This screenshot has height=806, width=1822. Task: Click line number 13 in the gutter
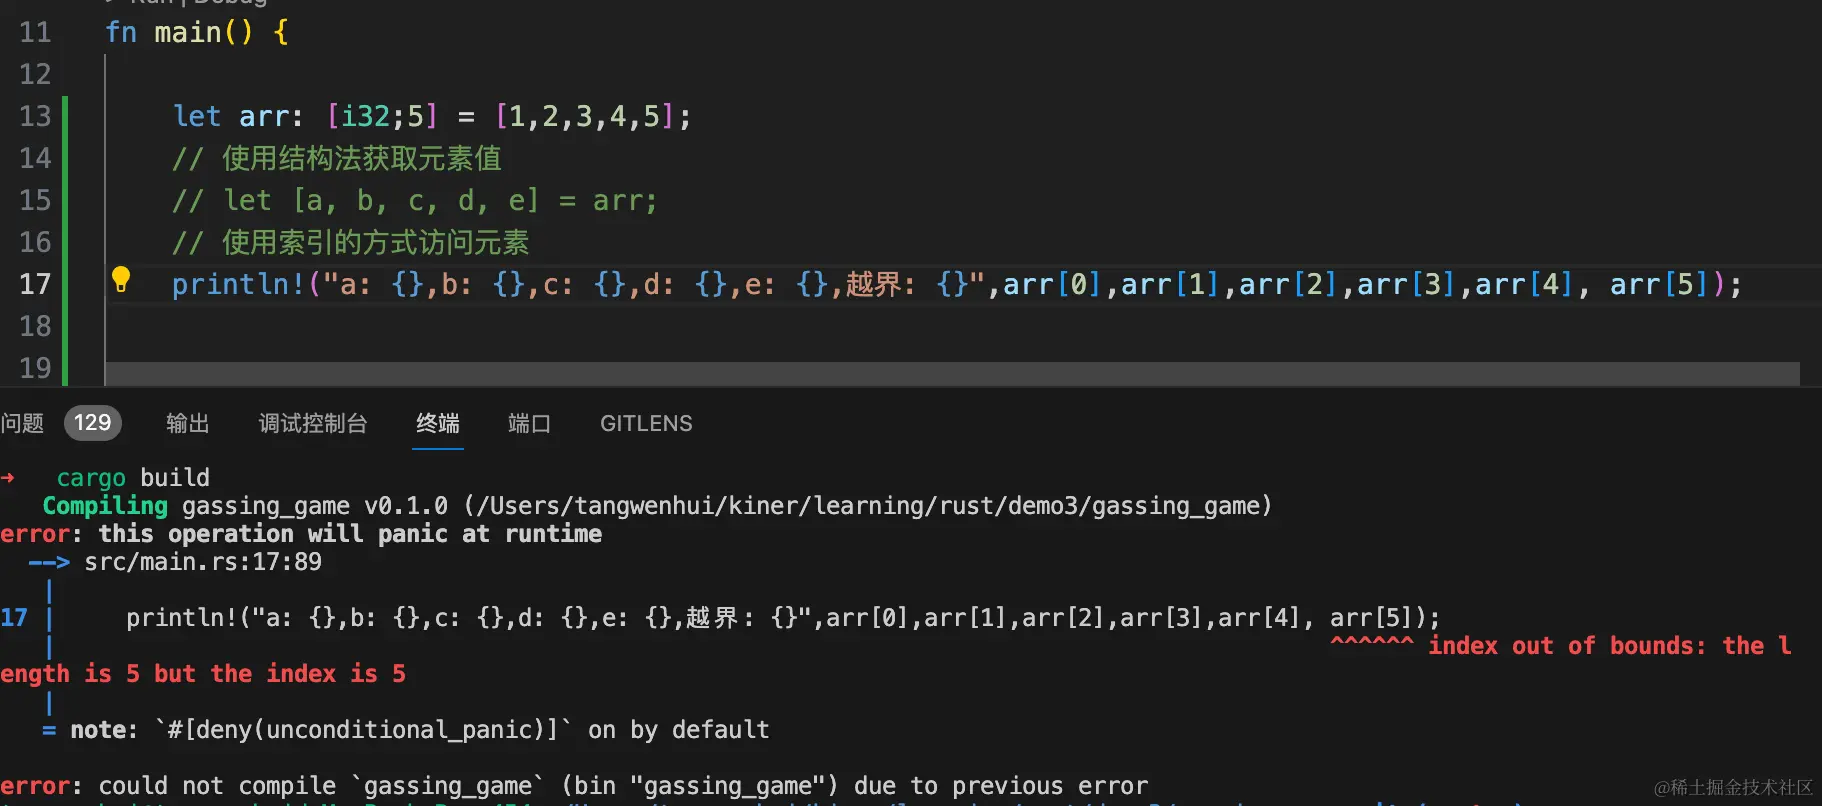point(35,116)
